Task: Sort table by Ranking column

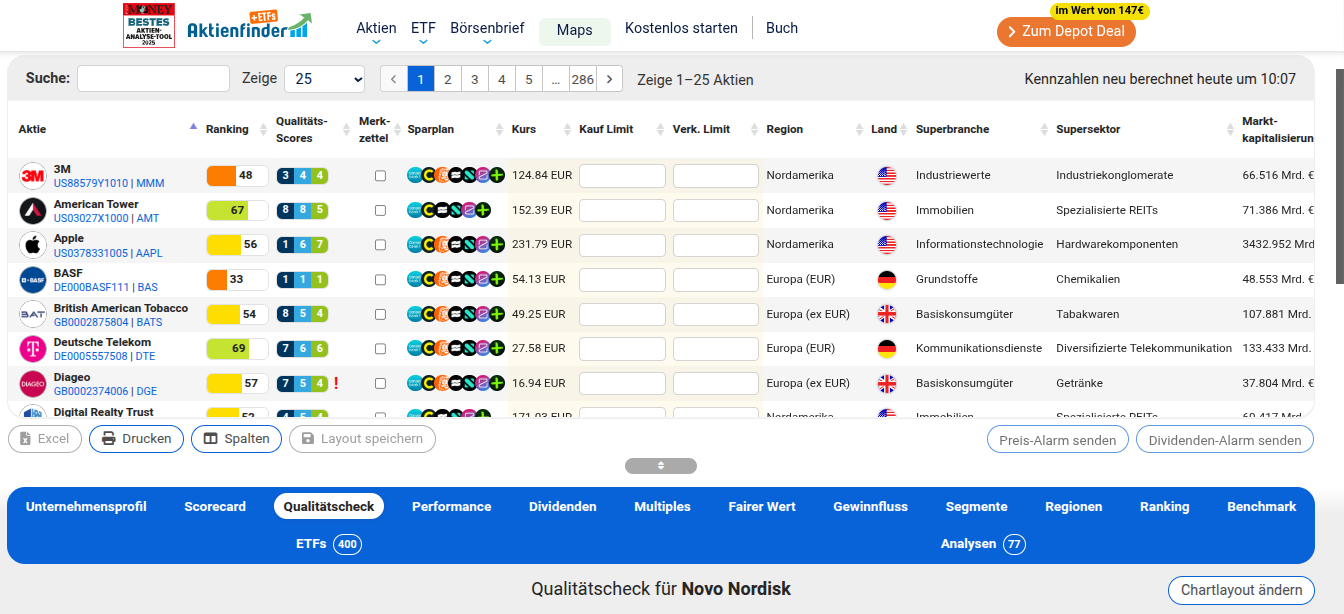Action: tap(235, 129)
